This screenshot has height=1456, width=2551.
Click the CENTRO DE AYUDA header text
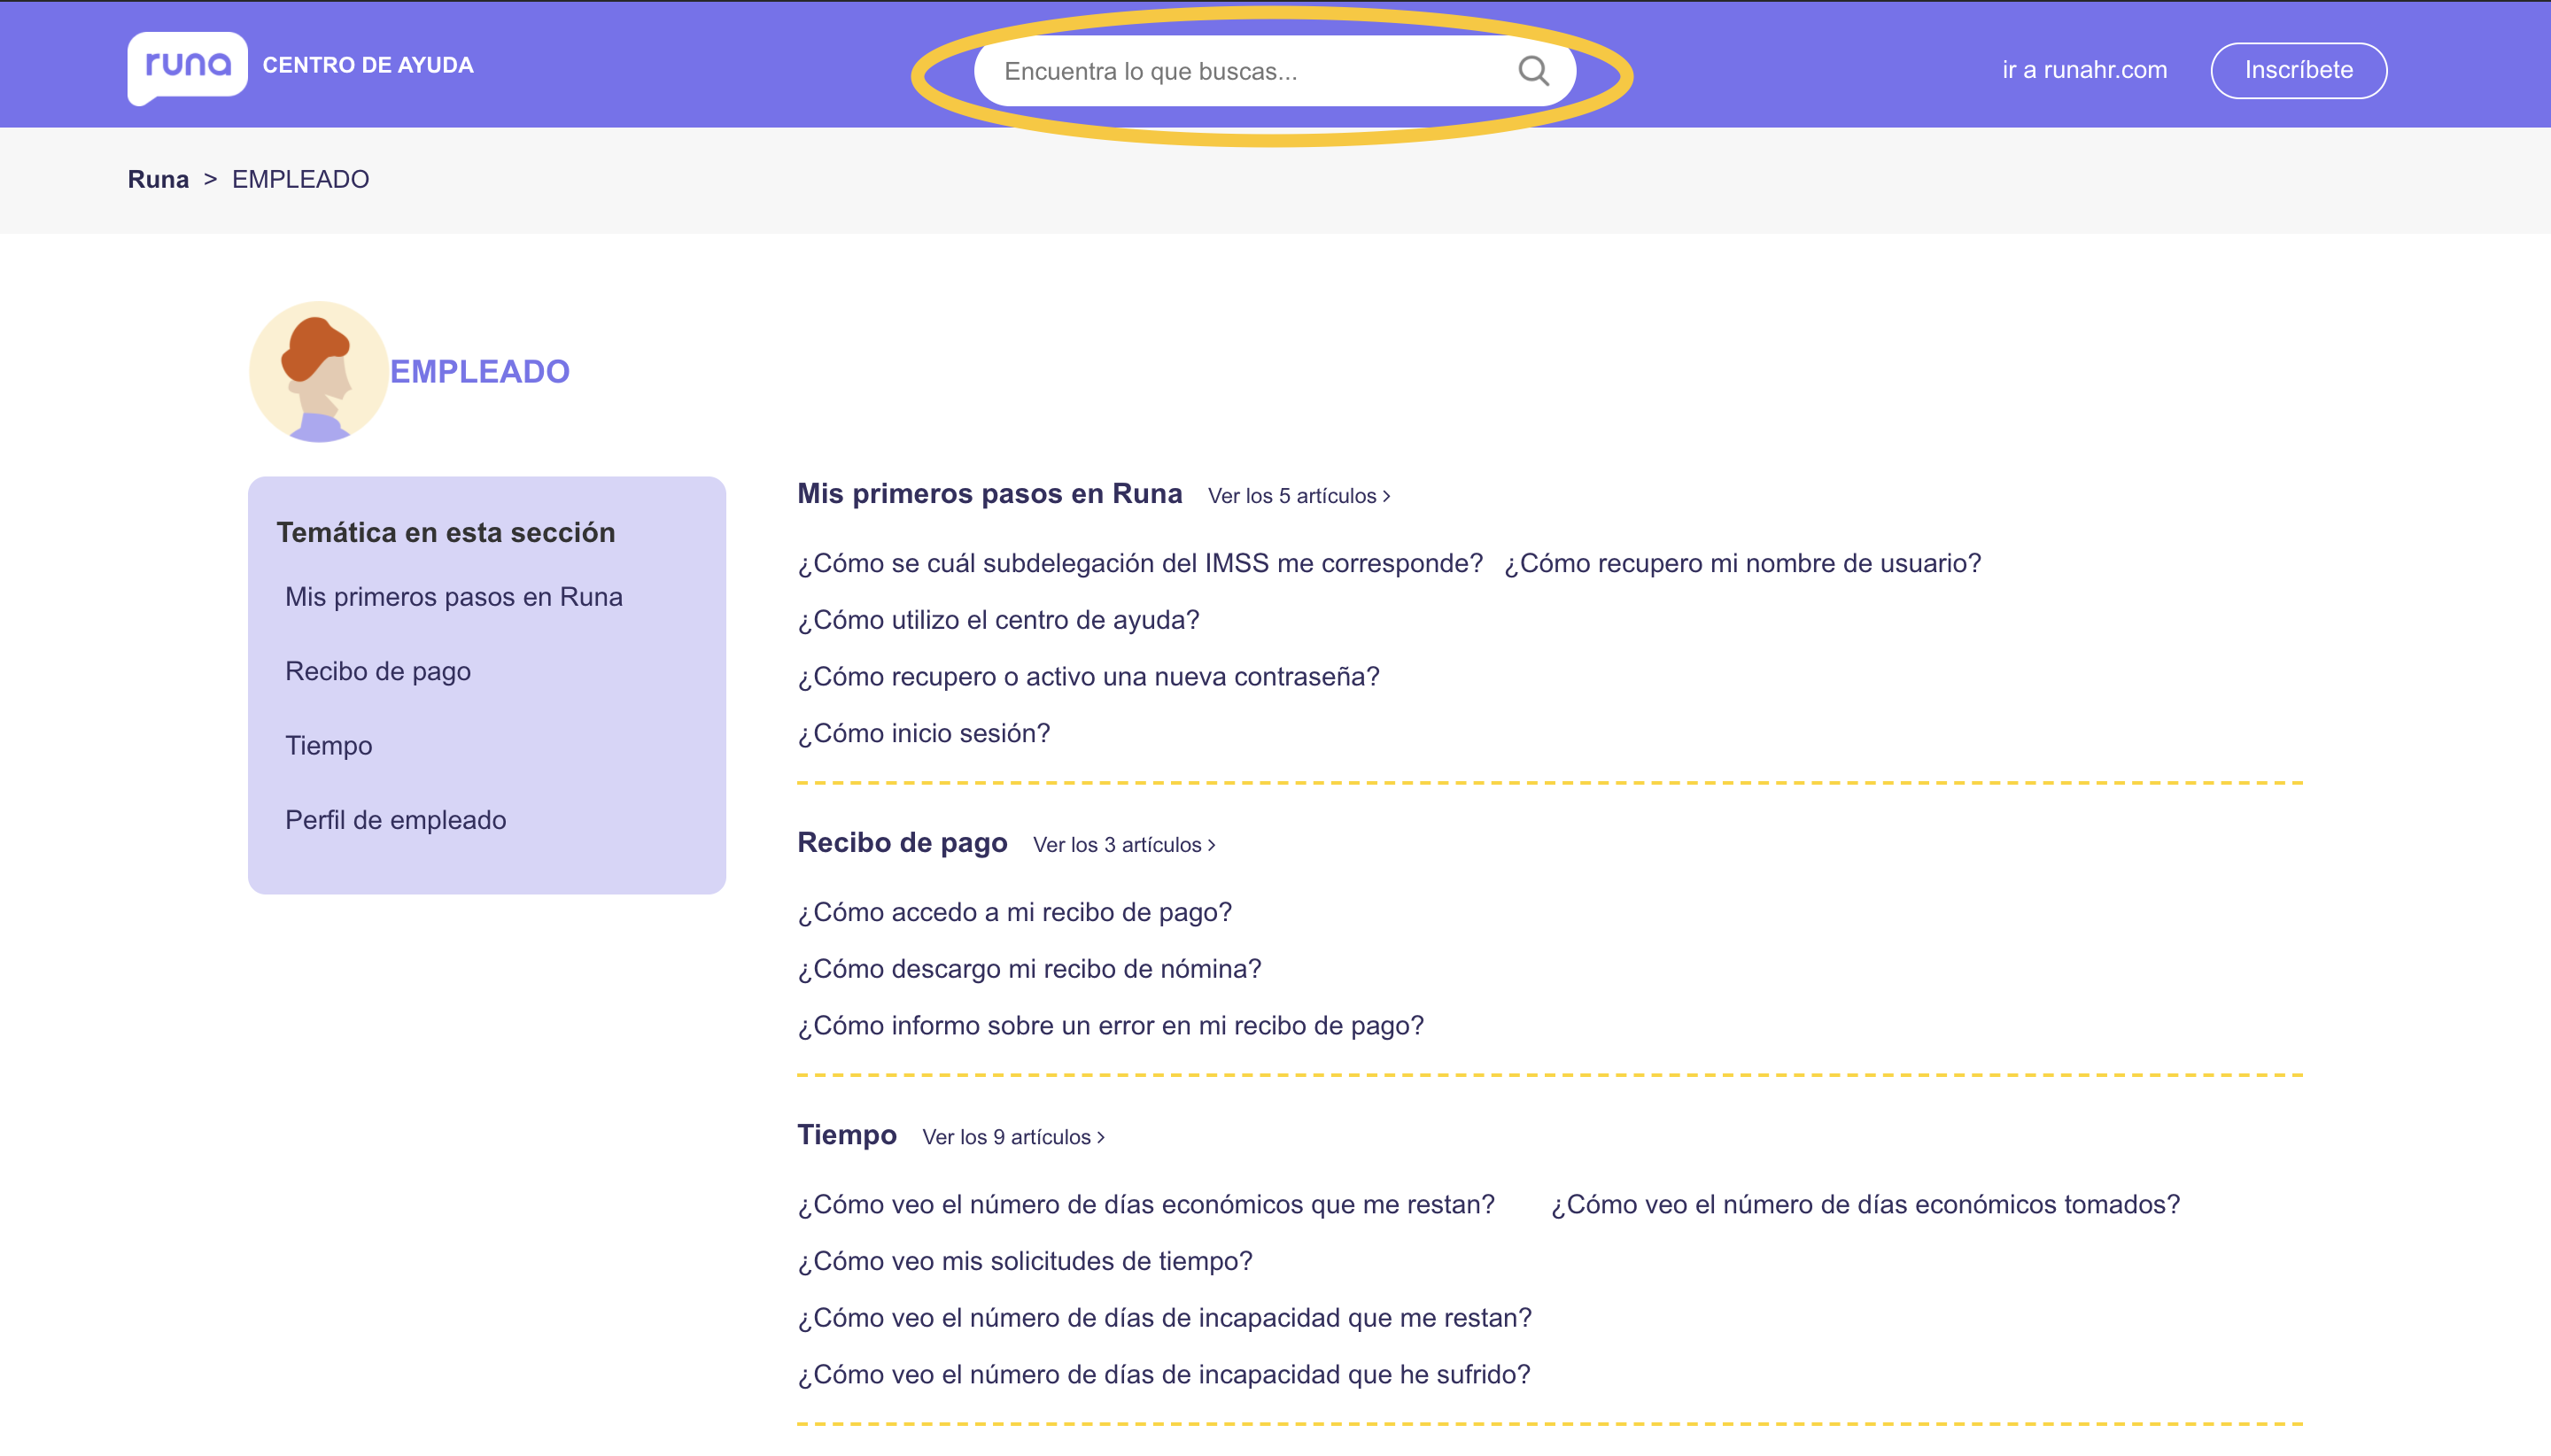click(x=368, y=65)
